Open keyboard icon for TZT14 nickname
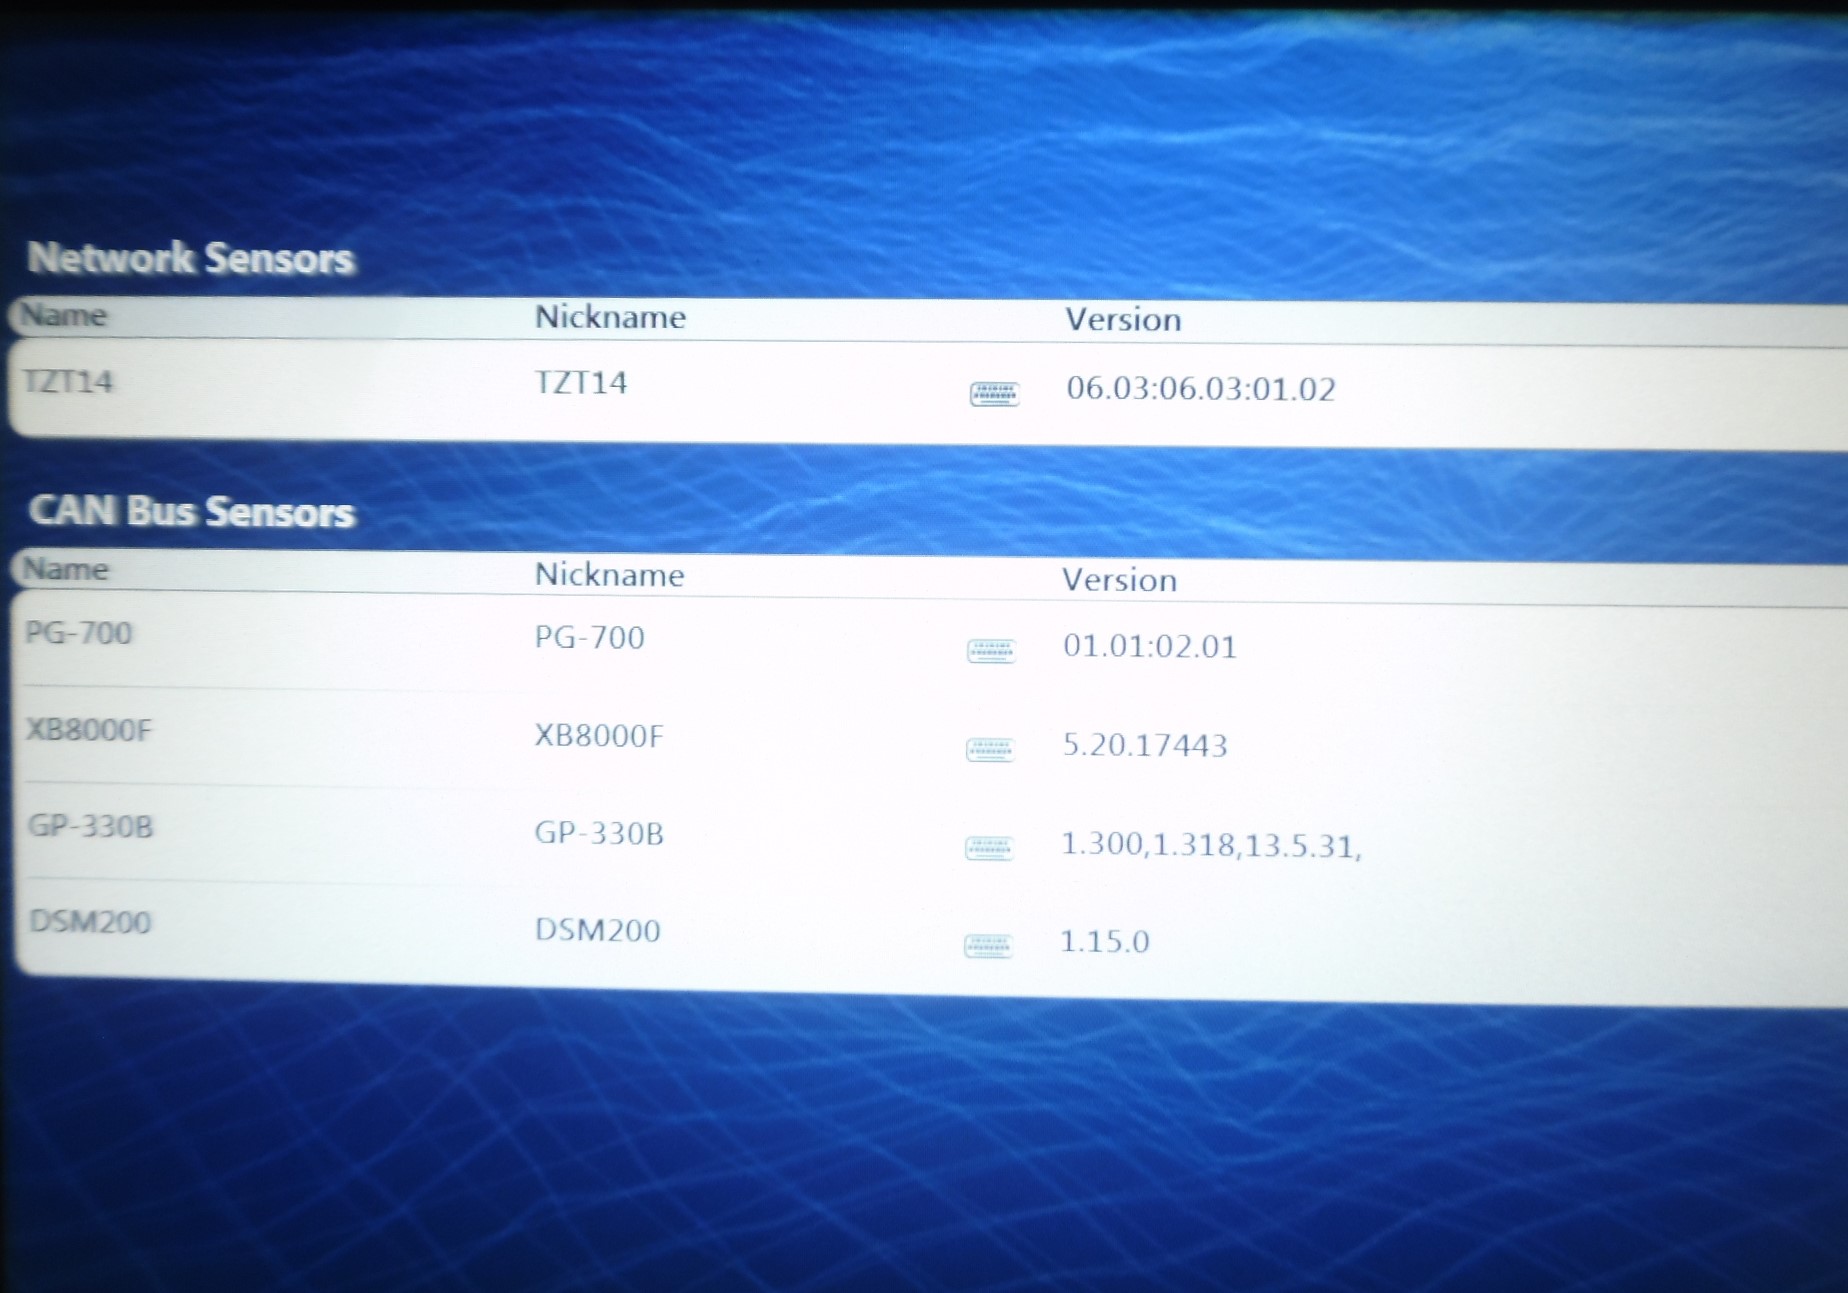This screenshot has width=1848, height=1293. click(994, 394)
